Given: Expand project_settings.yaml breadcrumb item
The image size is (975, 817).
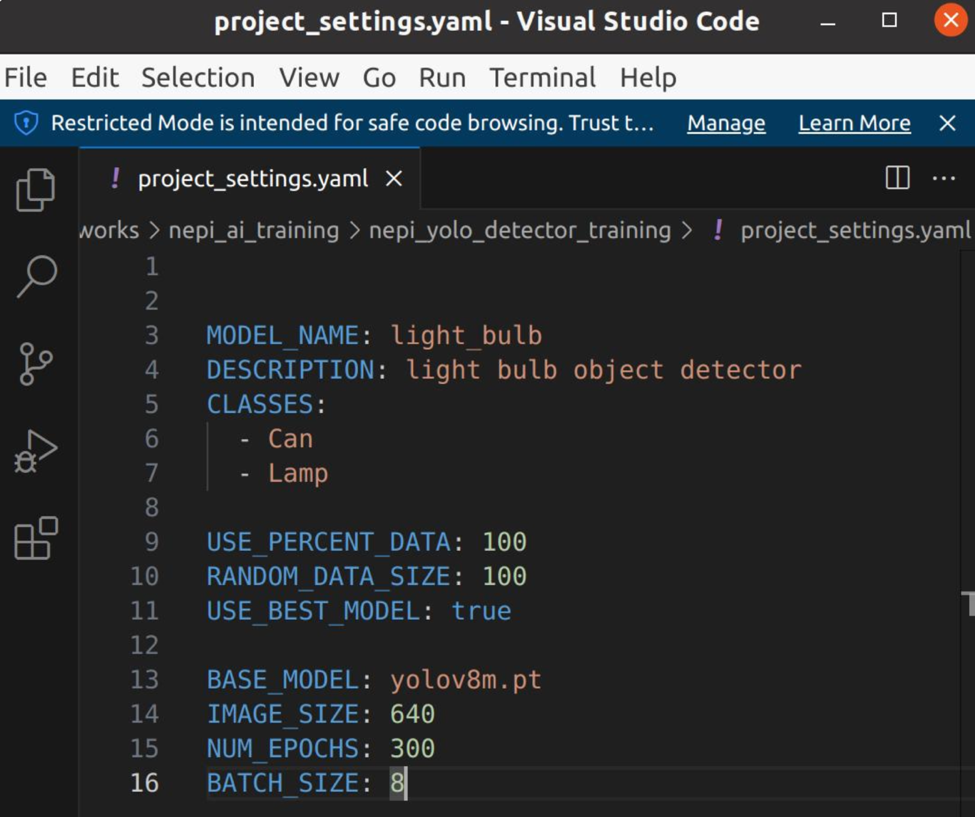Looking at the screenshot, I should coord(854,230).
